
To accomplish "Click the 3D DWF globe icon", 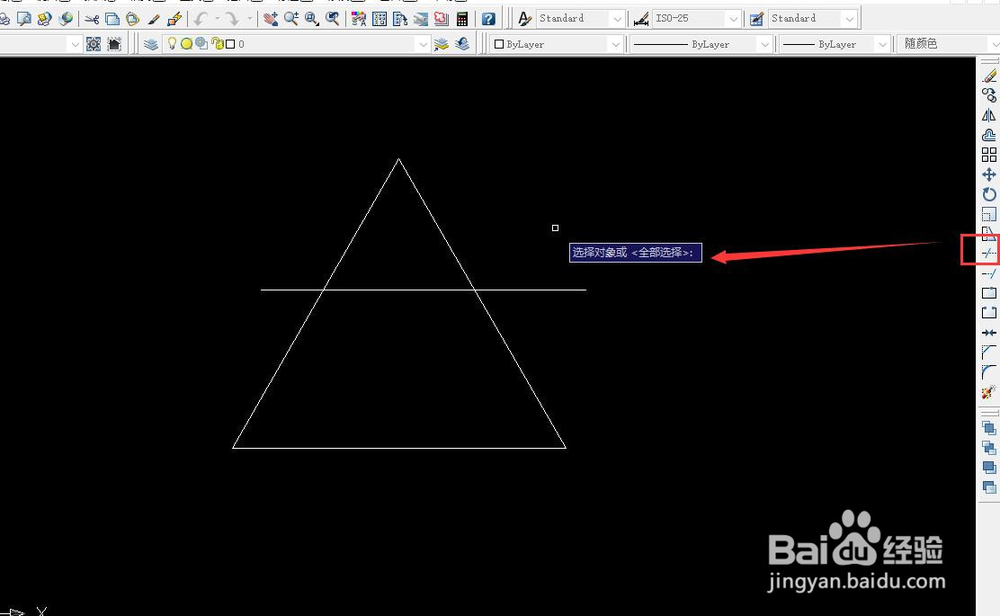I will [65, 18].
